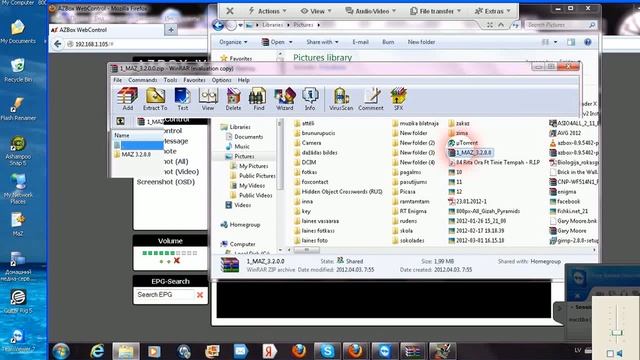Open Flash Renamer desktop icon
640x360 pixels.
tap(18, 109)
